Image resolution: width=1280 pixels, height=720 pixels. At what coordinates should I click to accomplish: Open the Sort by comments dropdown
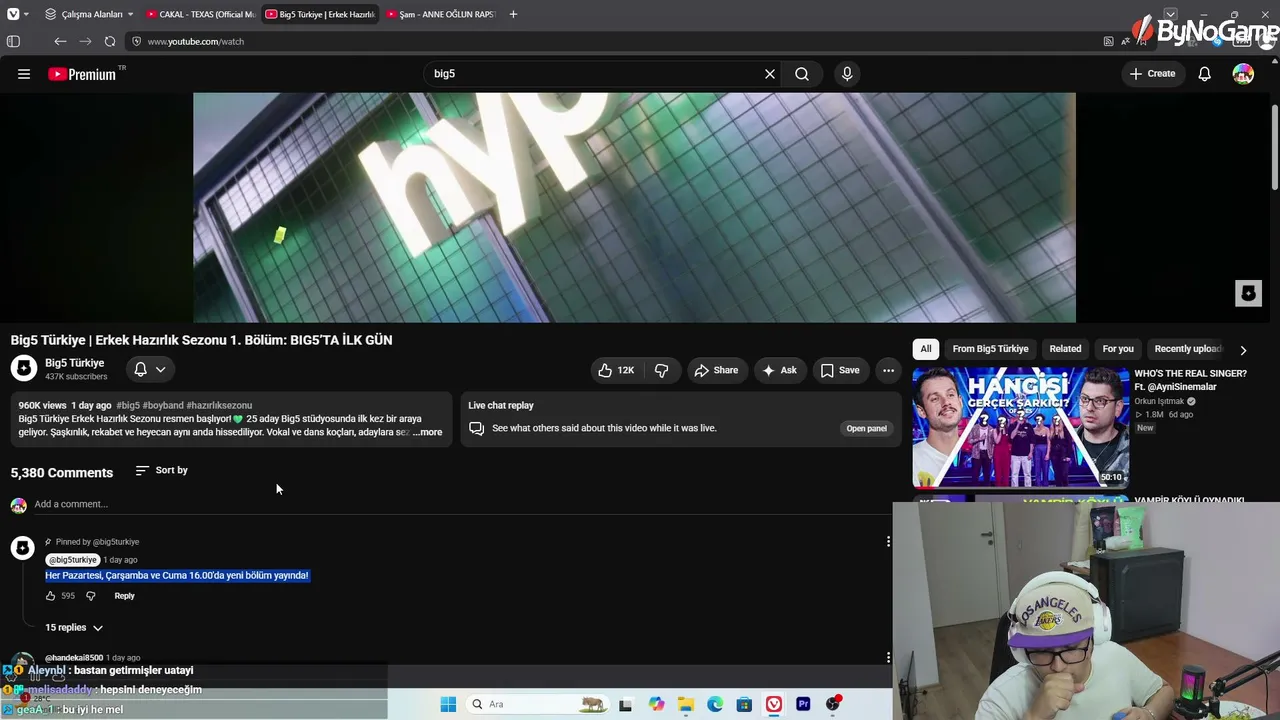tap(161, 470)
